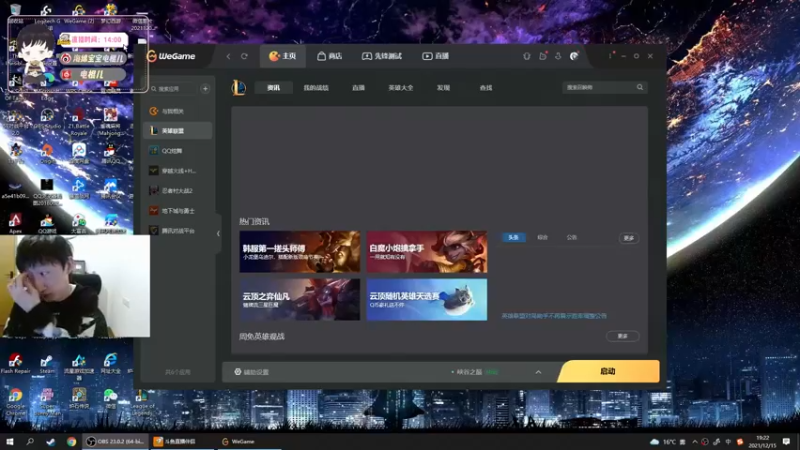Select the 公告 news filter
Screen dimensions: 800x450
point(571,237)
